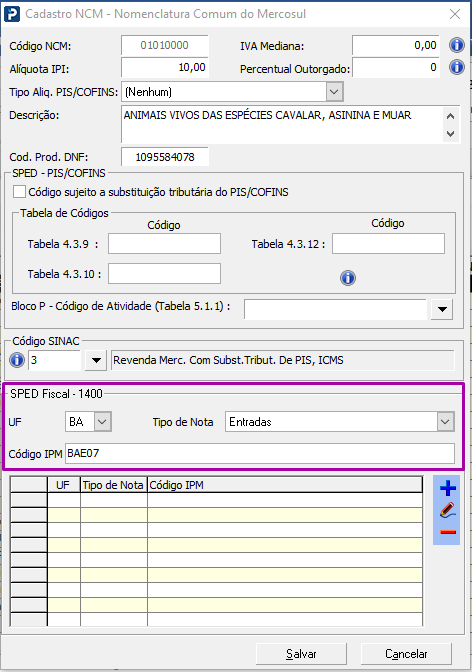The width and height of the screenshot is (472, 672).
Task: Click the info icon beside Percentual Outorgado
Action: point(457,67)
